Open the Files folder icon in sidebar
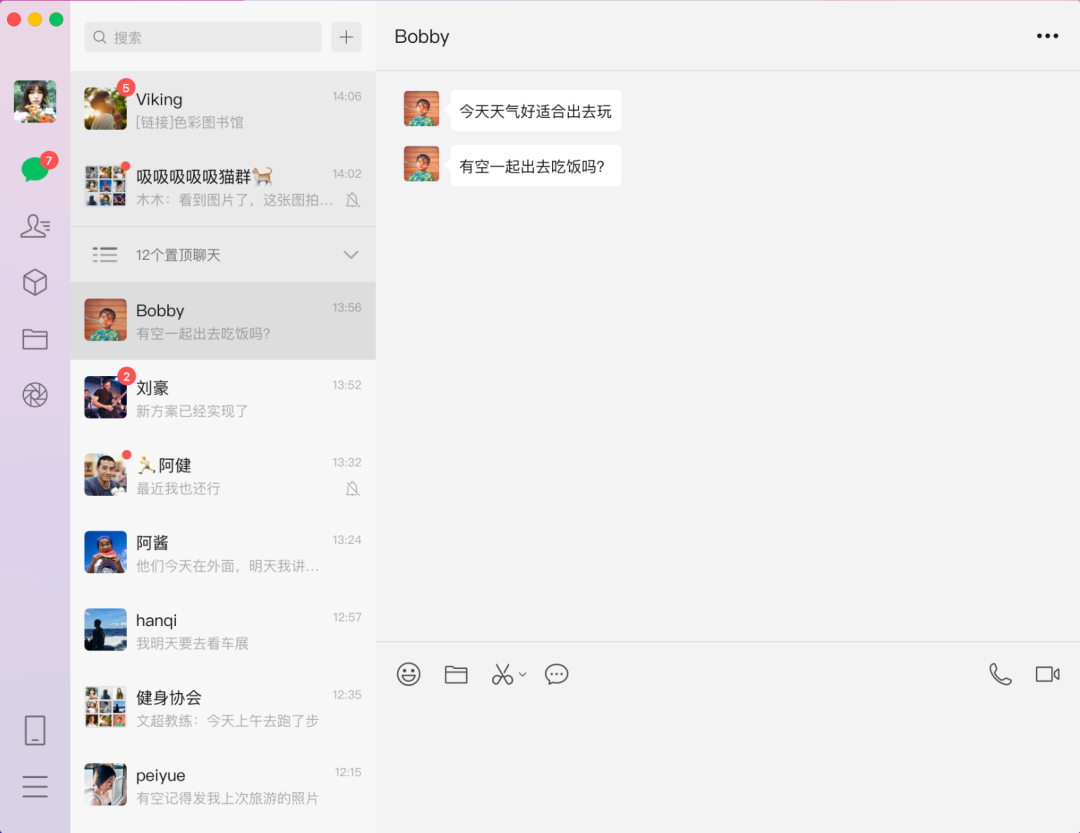The image size is (1080, 833). click(35, 339)
